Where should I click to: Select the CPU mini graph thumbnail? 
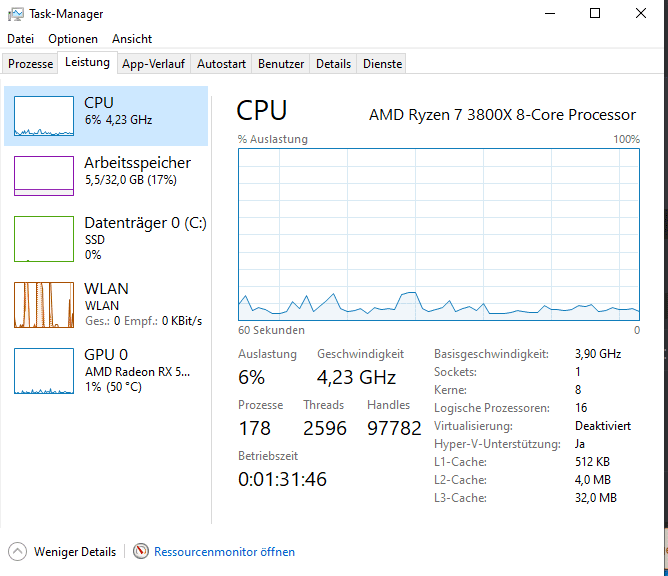44,116
